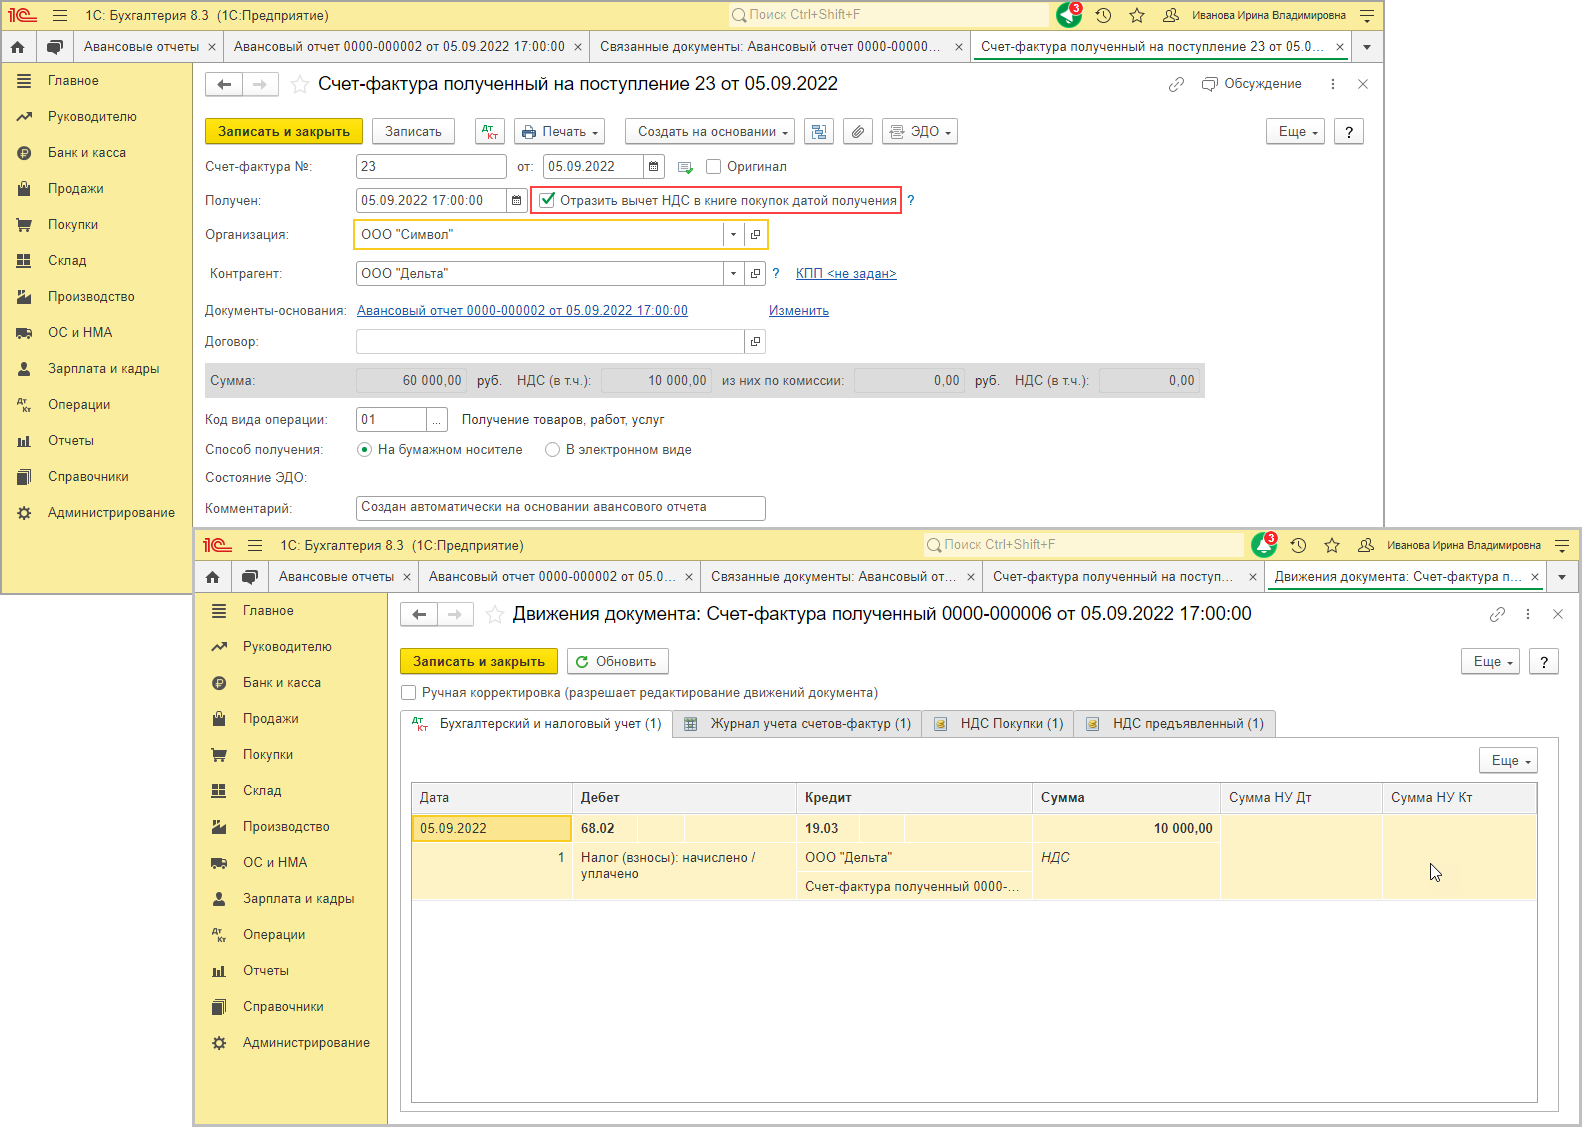Viewport: 1582px width, 1127px height.
Task: Click copy link icon in Движения документа
Action: tap(1497, 615)
